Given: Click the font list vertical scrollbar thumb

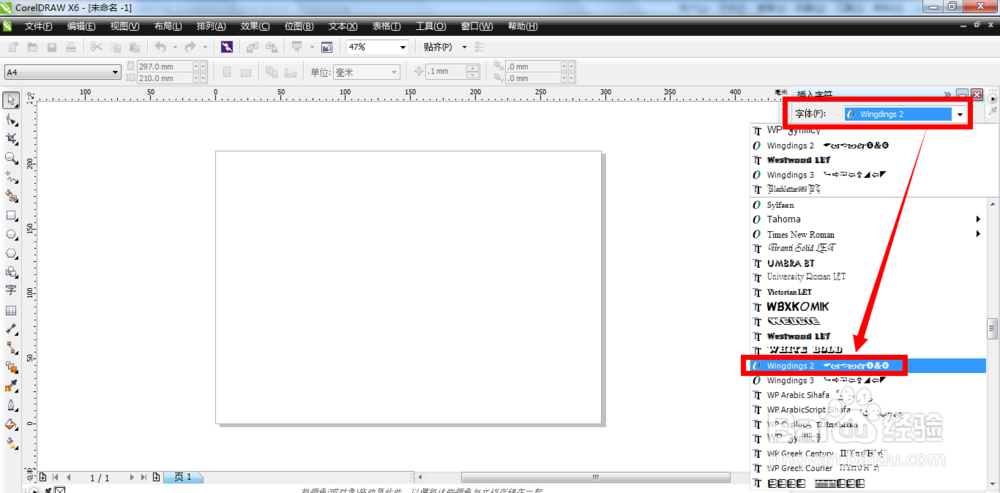Looking at the screenshot, I should (992, 328).
